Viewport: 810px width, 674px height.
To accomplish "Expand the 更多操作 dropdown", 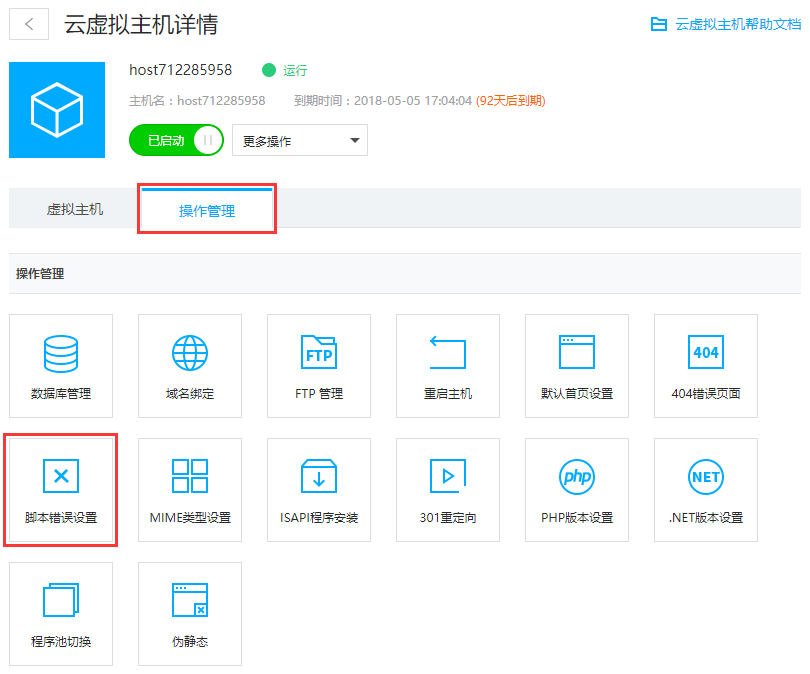I will coord(300,140).
